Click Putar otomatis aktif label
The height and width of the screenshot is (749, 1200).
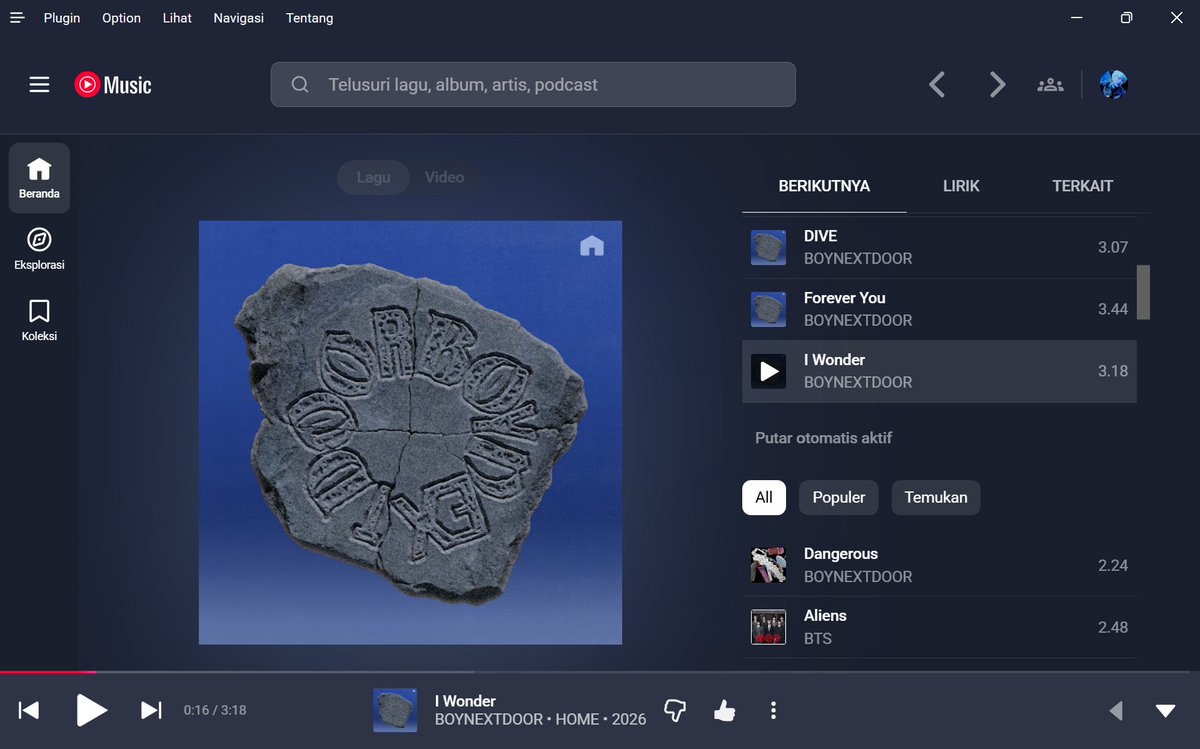tap(823, 438)
